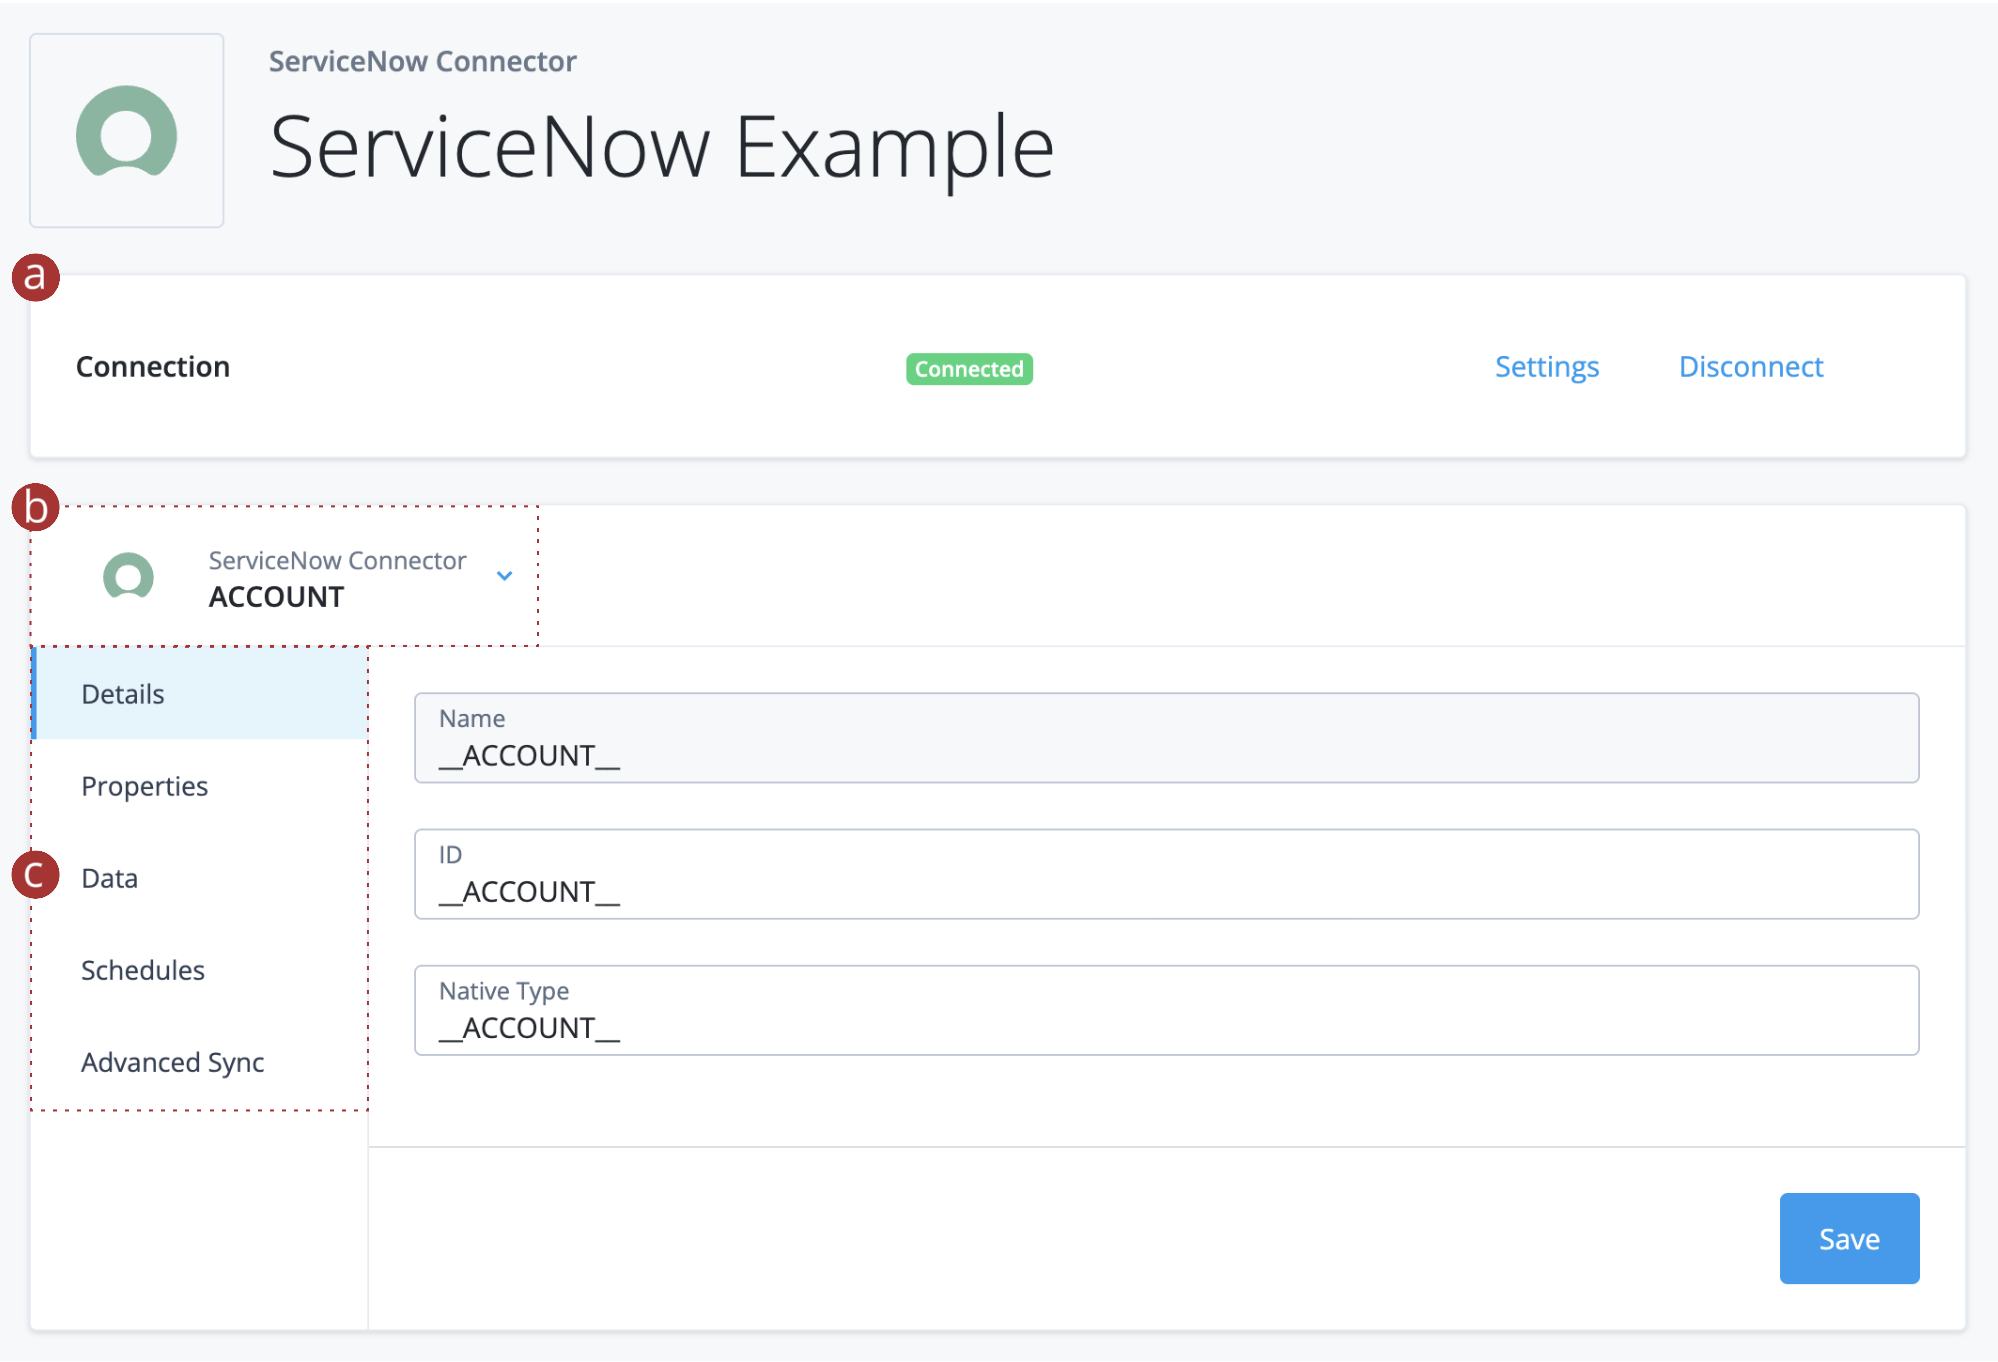Select the Advanced Sync tab
Image resolution: width=1998 pixels, height=1362 pixels.
coord(201,1062)
